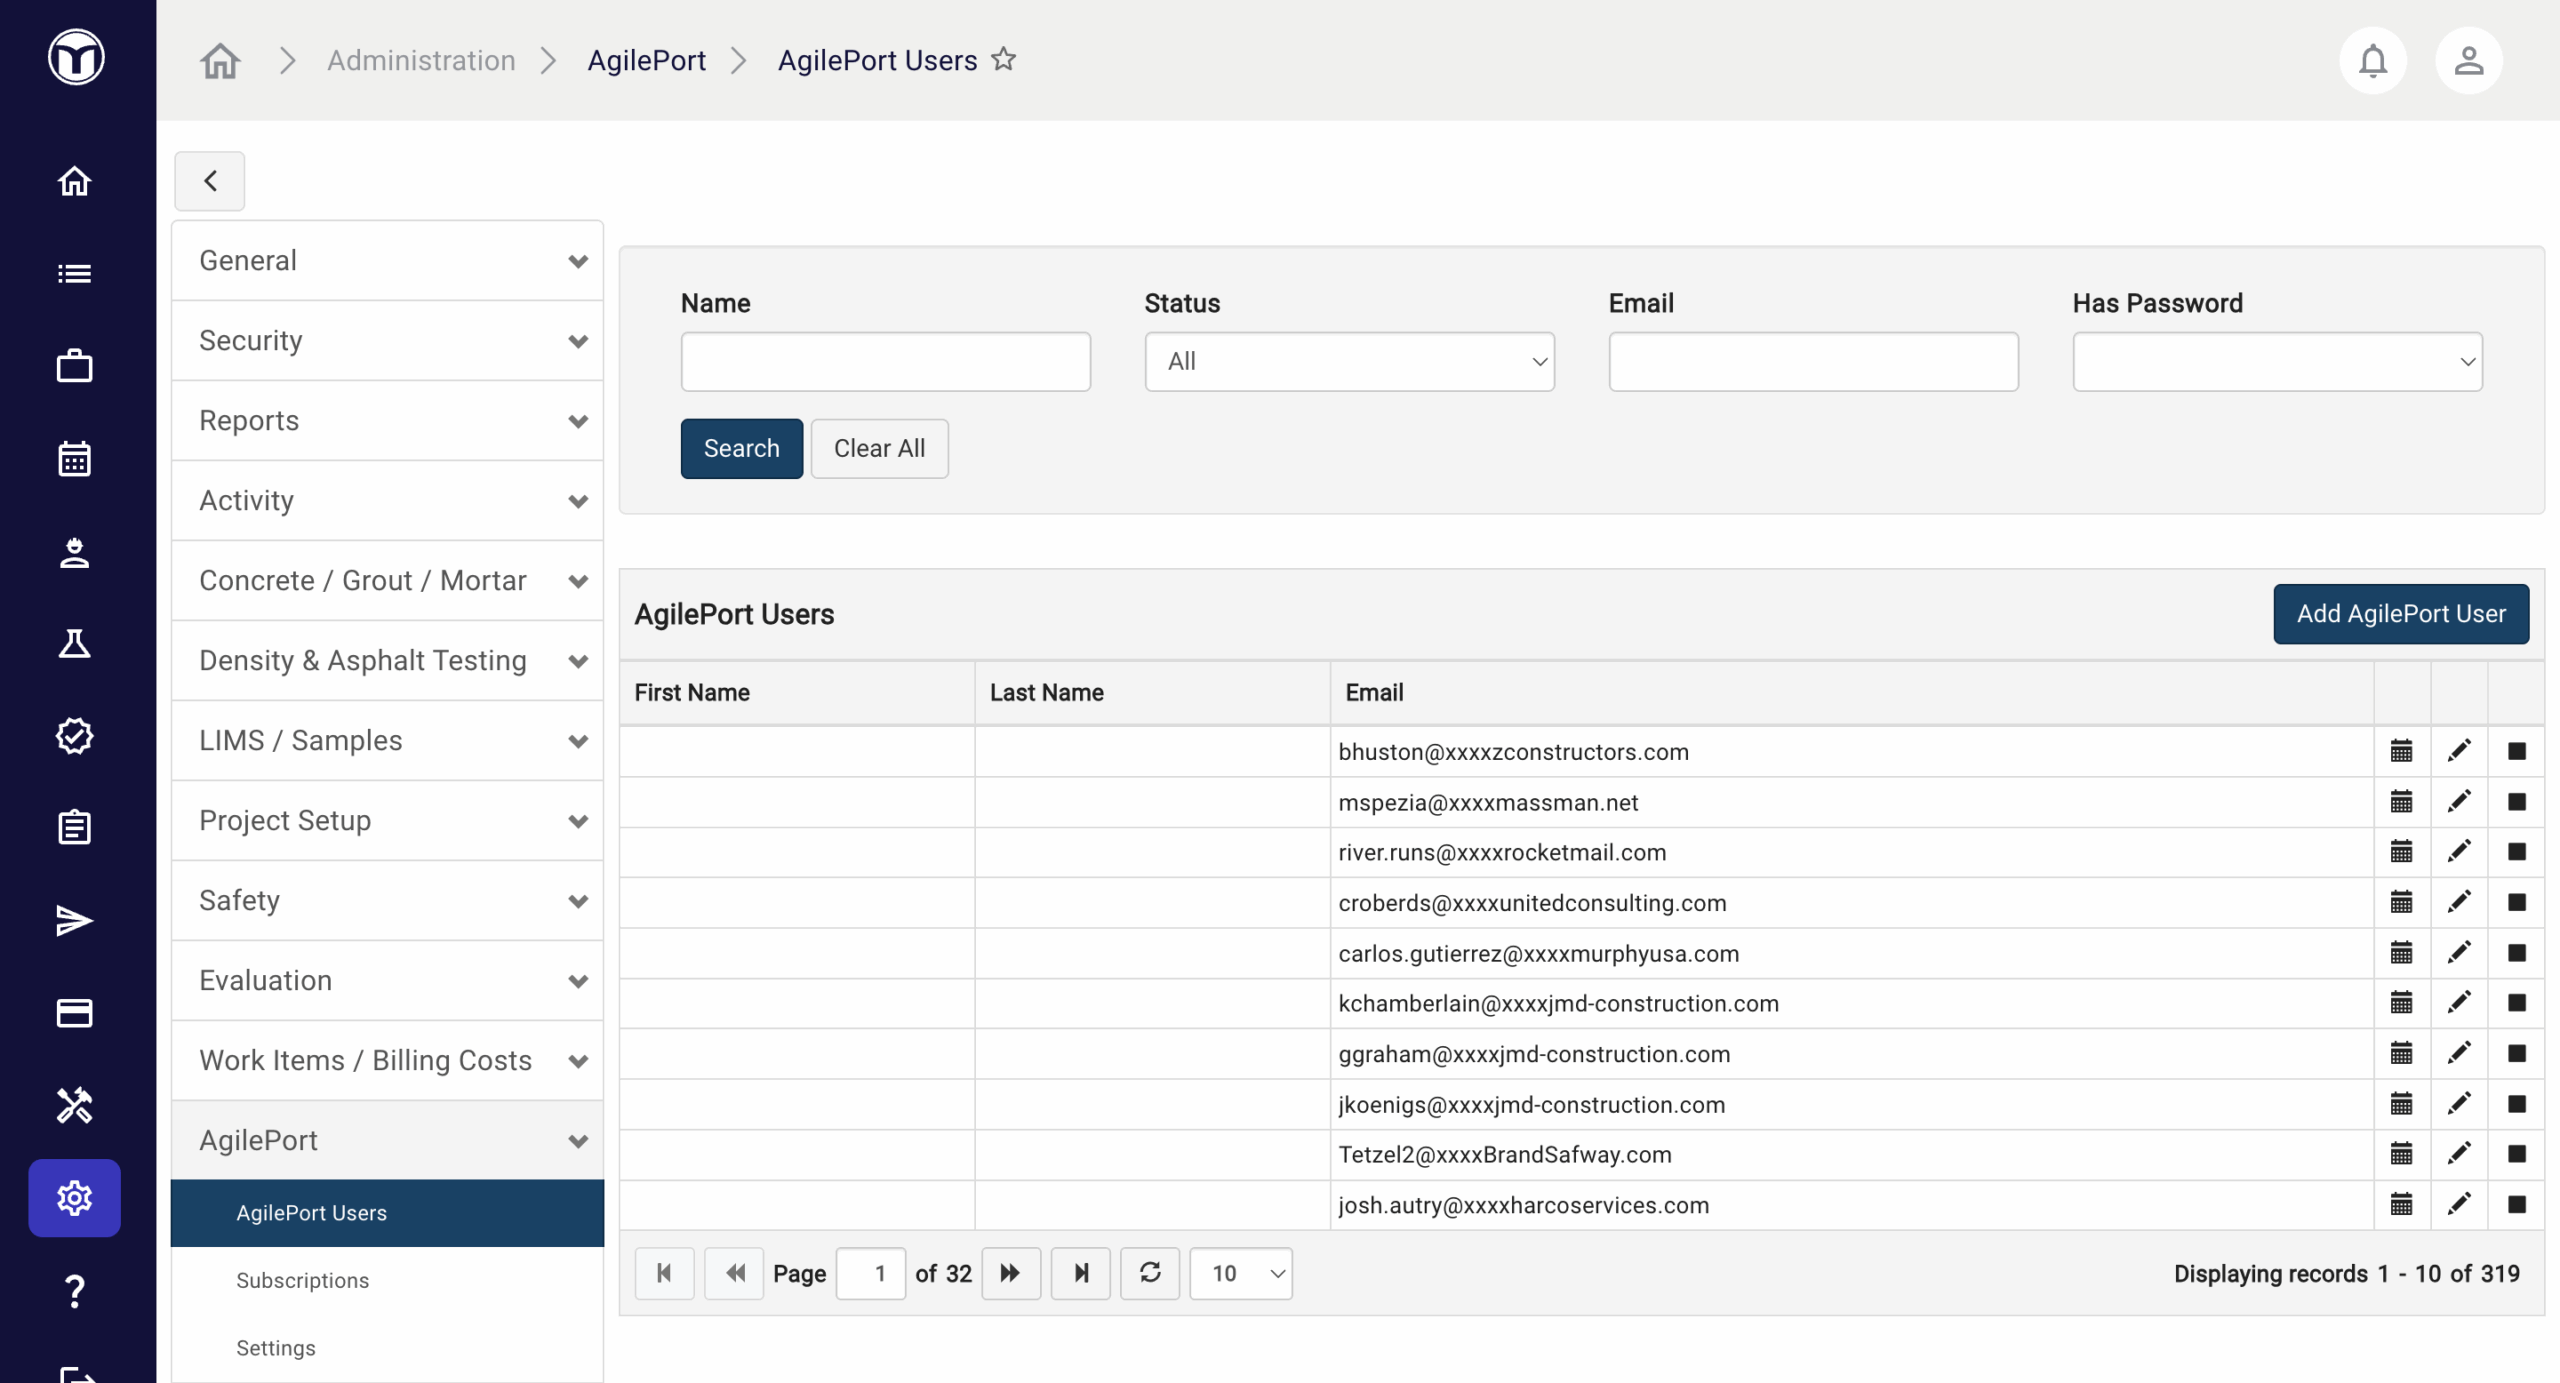Focus the Email search field
The width and height of the screenshot is (2560, 1383).
pos(1813,361)
